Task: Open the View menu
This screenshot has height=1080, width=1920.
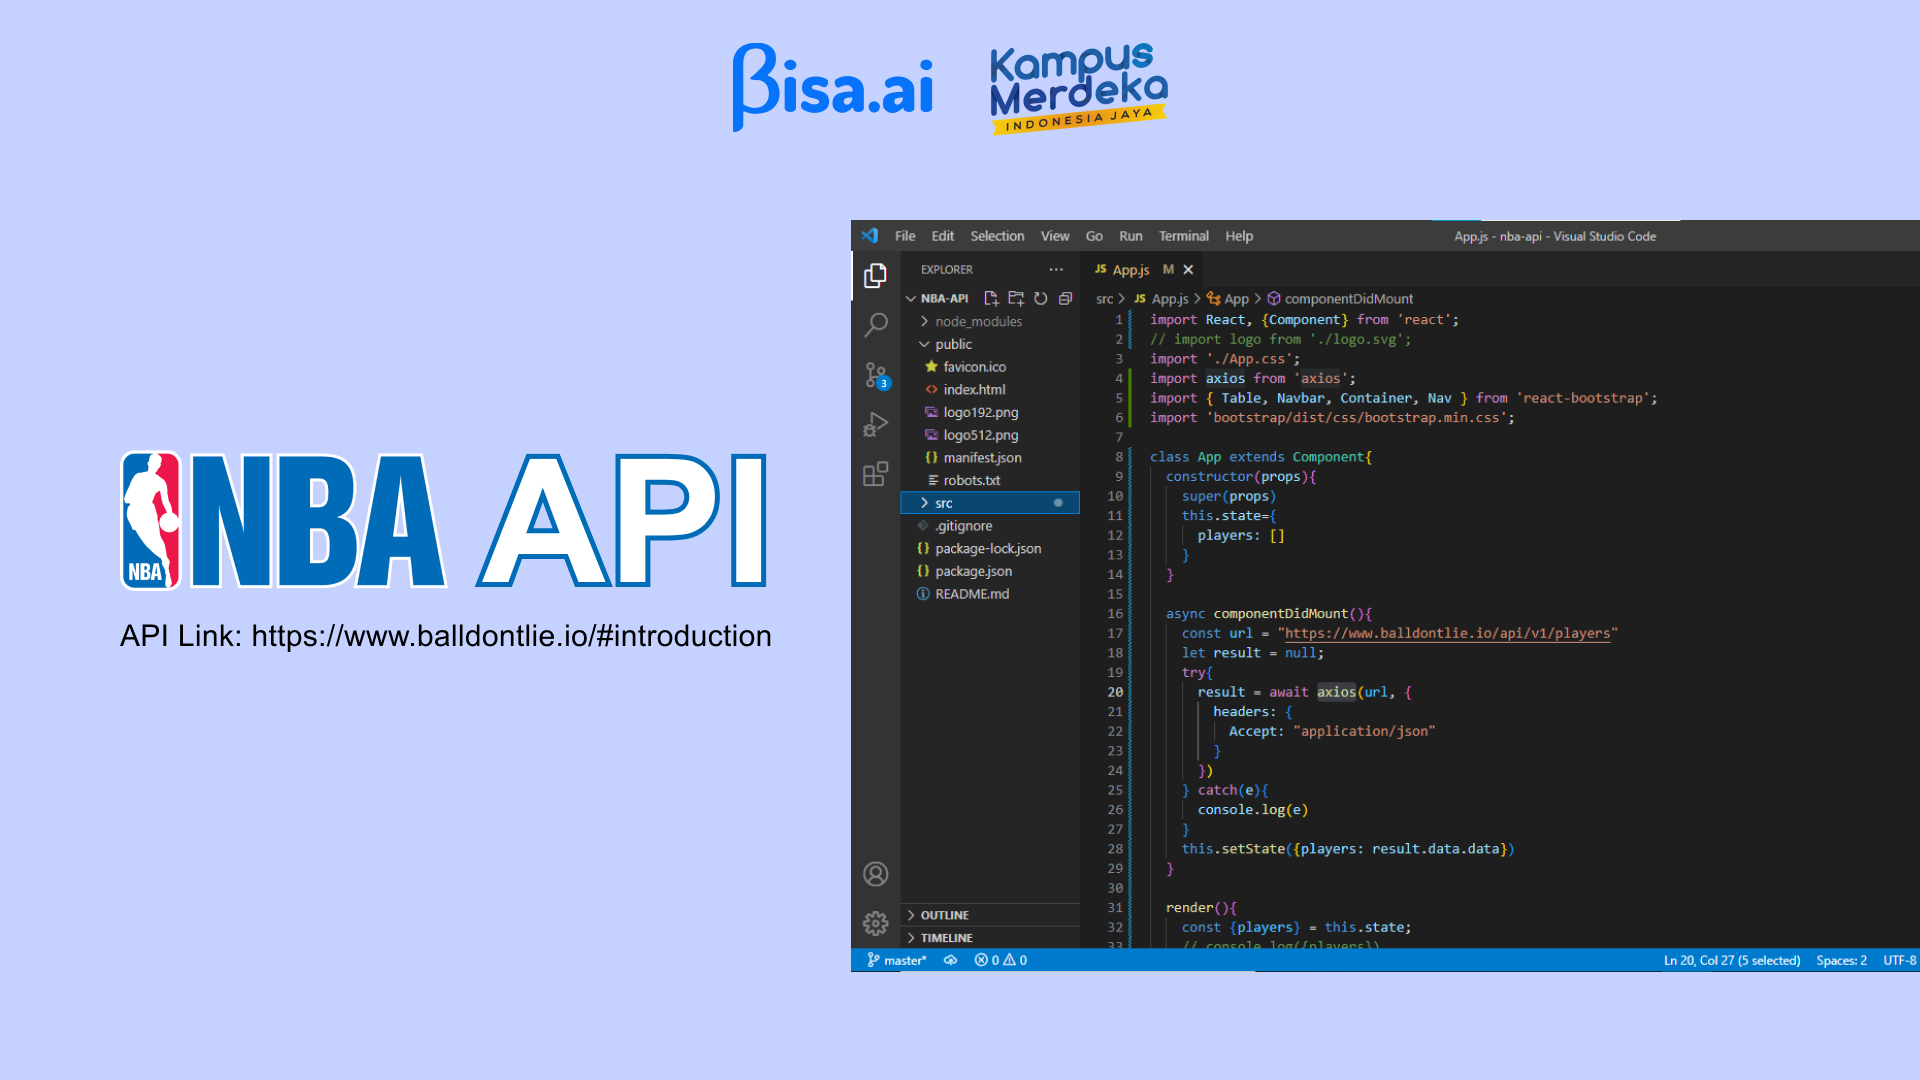Action: pyautogui.click(x=1055, y=236)
